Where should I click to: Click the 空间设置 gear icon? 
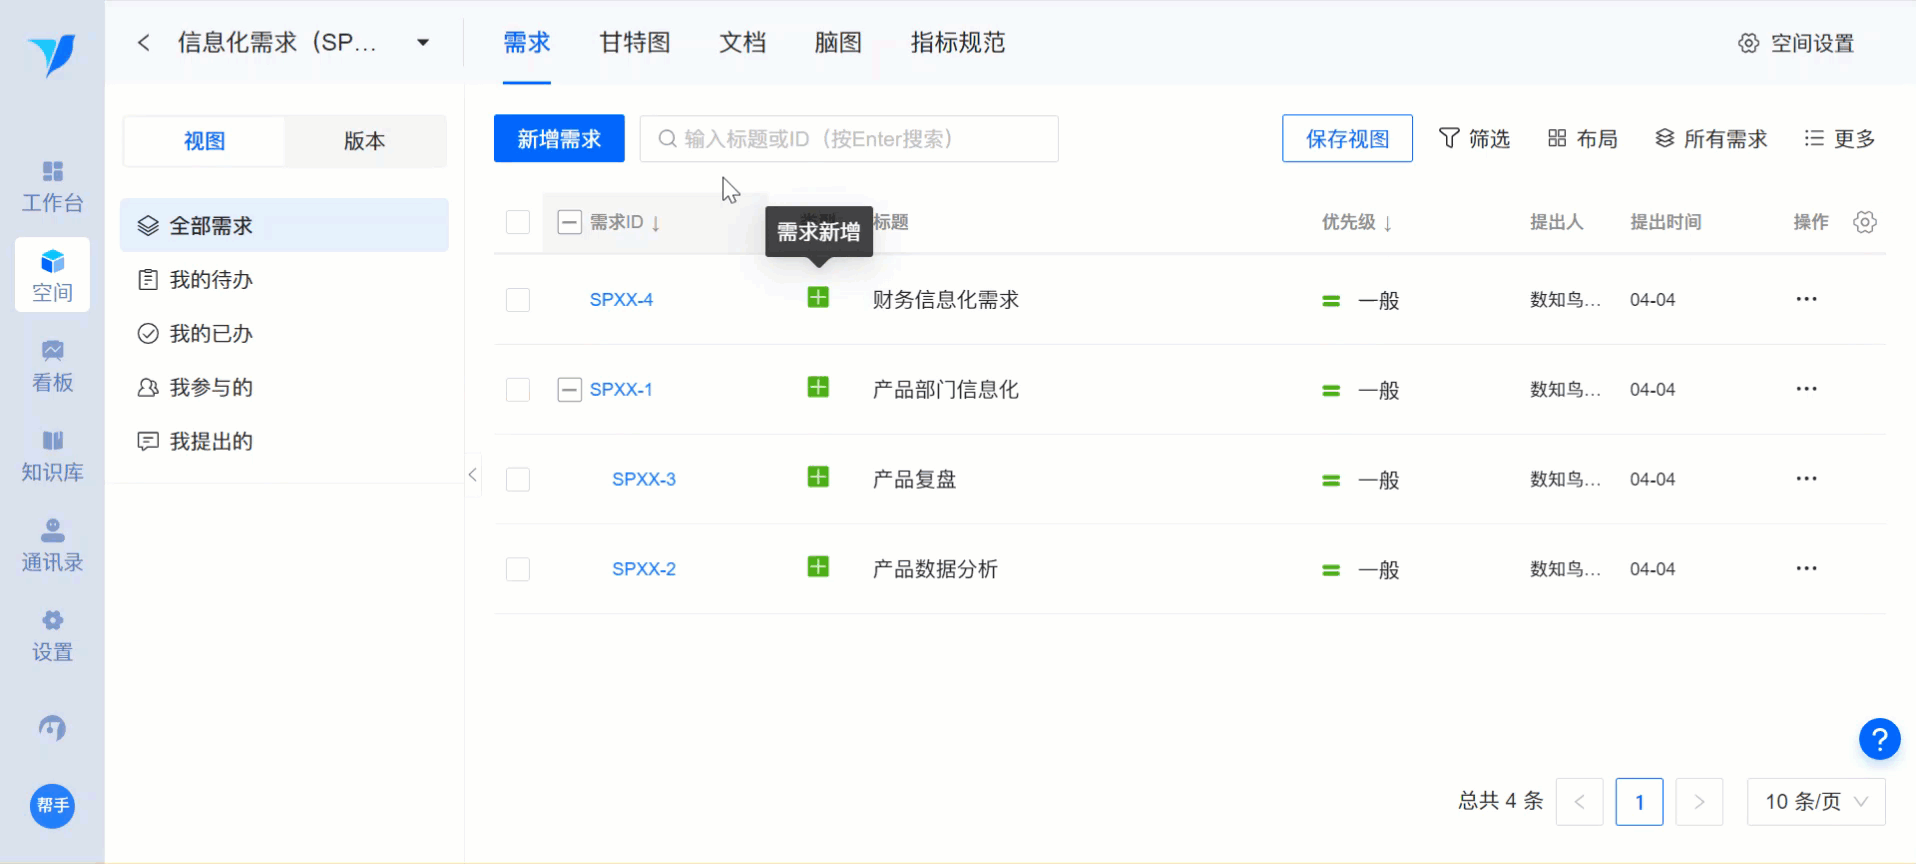pos(1748,43)
